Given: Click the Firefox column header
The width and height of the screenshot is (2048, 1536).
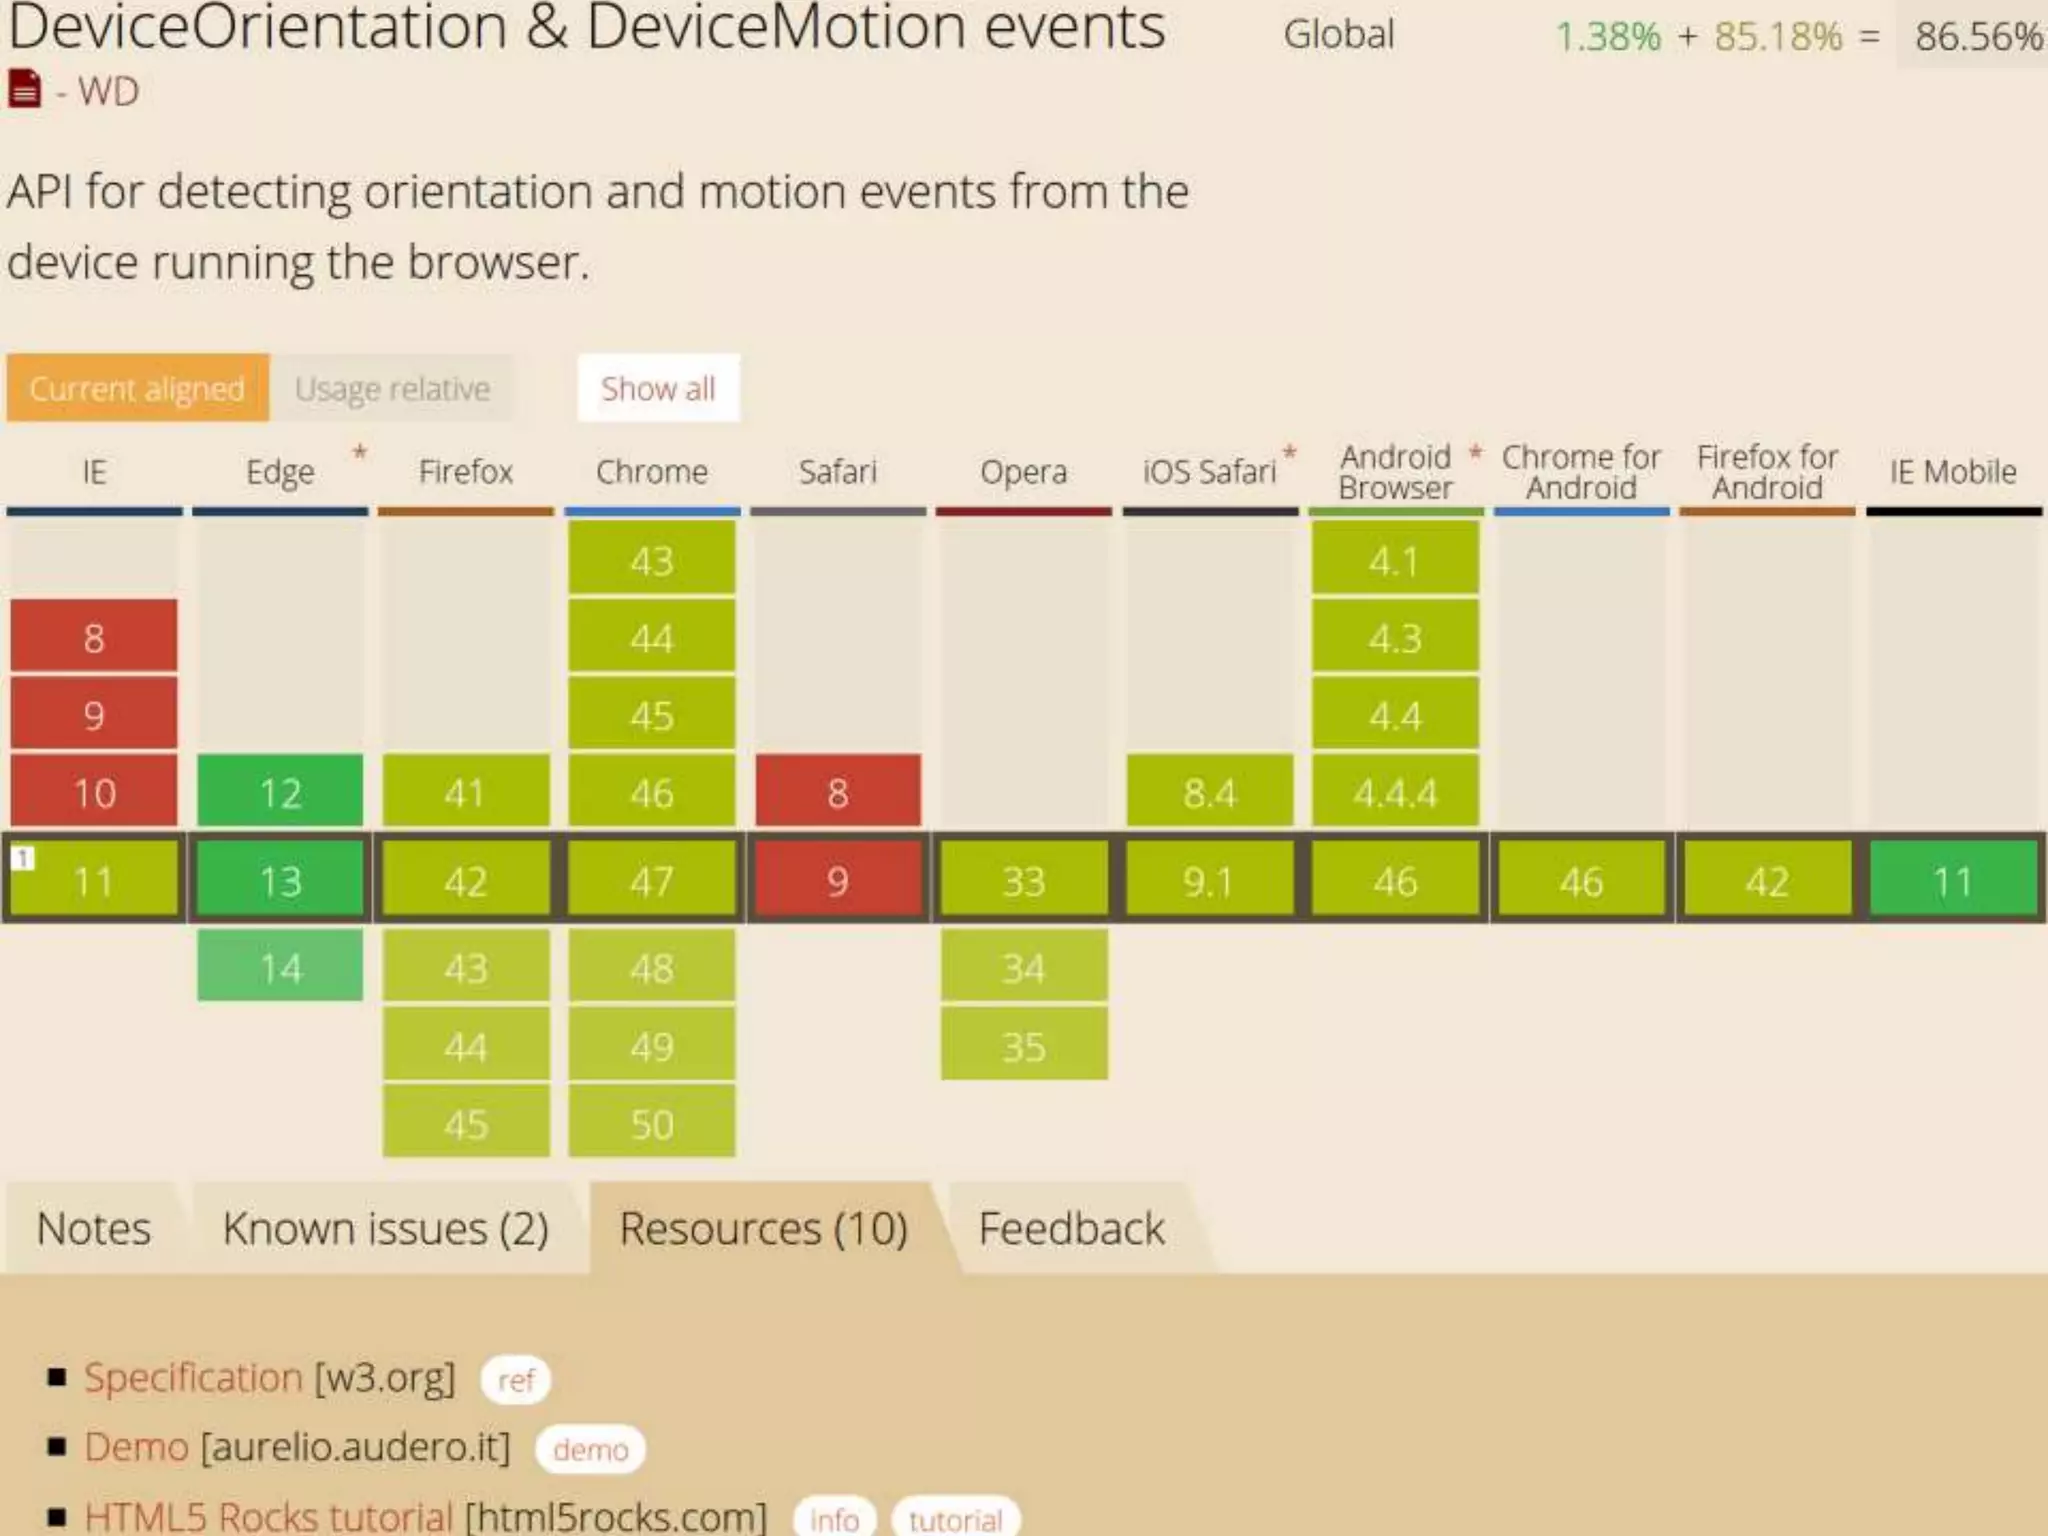Looking at the screenshot, I should coord(466,471).
